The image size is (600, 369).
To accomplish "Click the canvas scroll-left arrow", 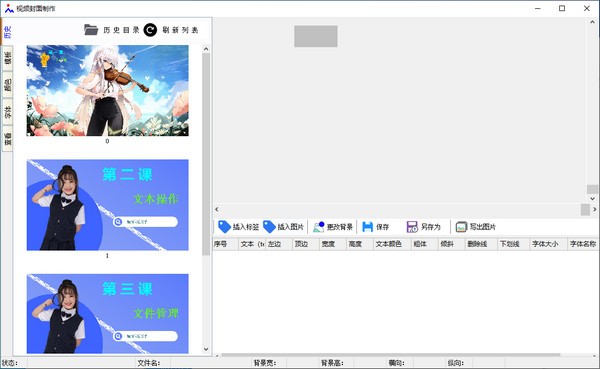I will (217, 209).
